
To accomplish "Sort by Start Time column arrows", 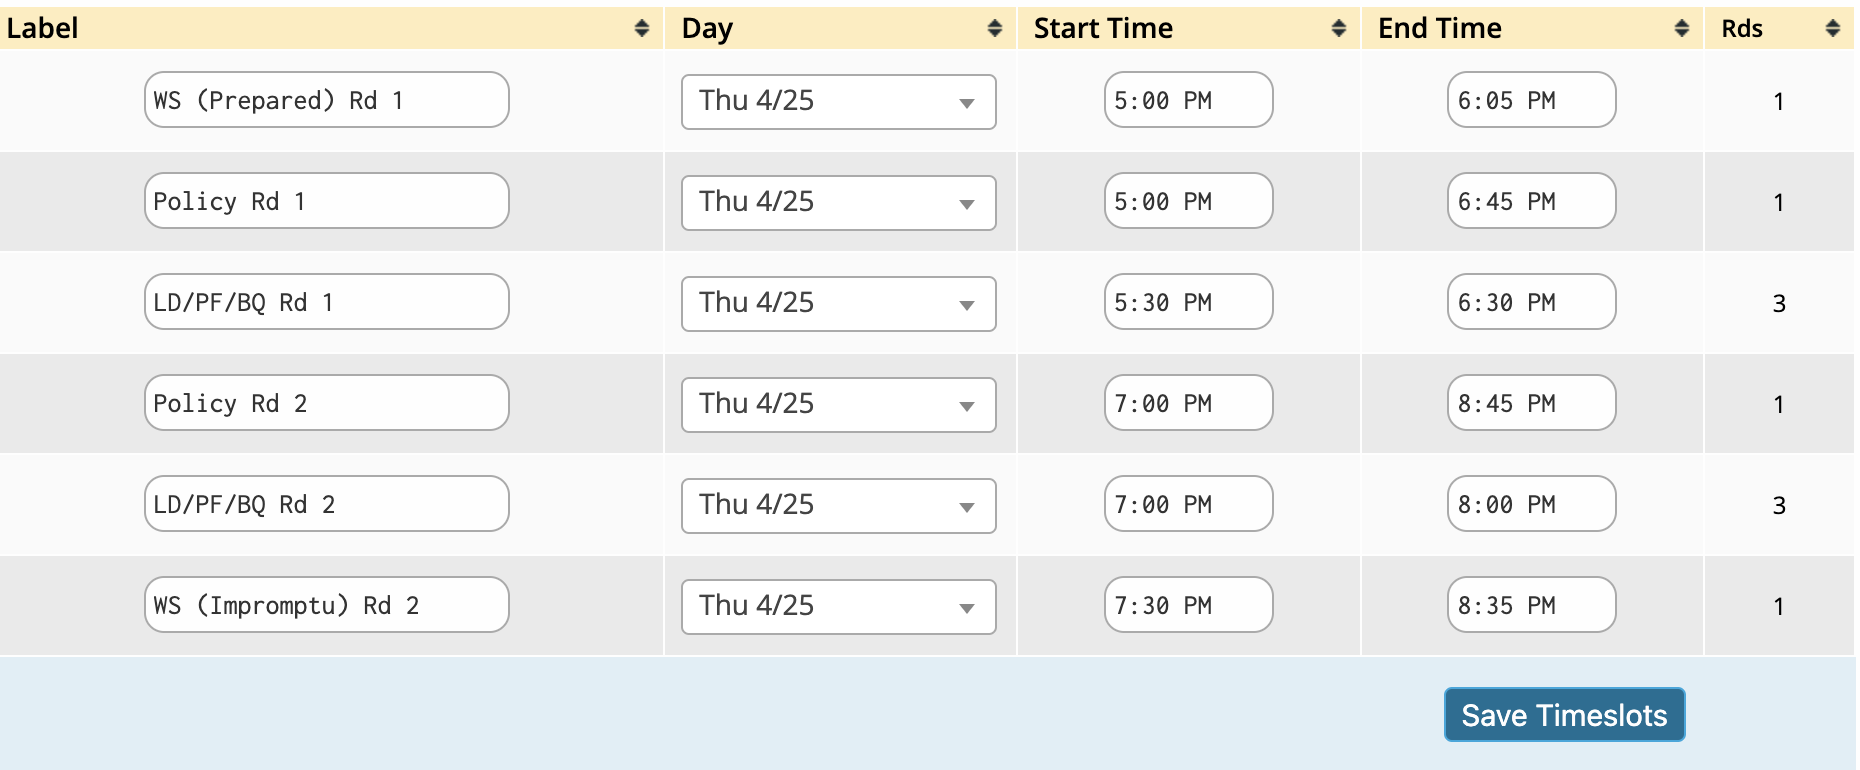I will click(x=1338, y=29).
